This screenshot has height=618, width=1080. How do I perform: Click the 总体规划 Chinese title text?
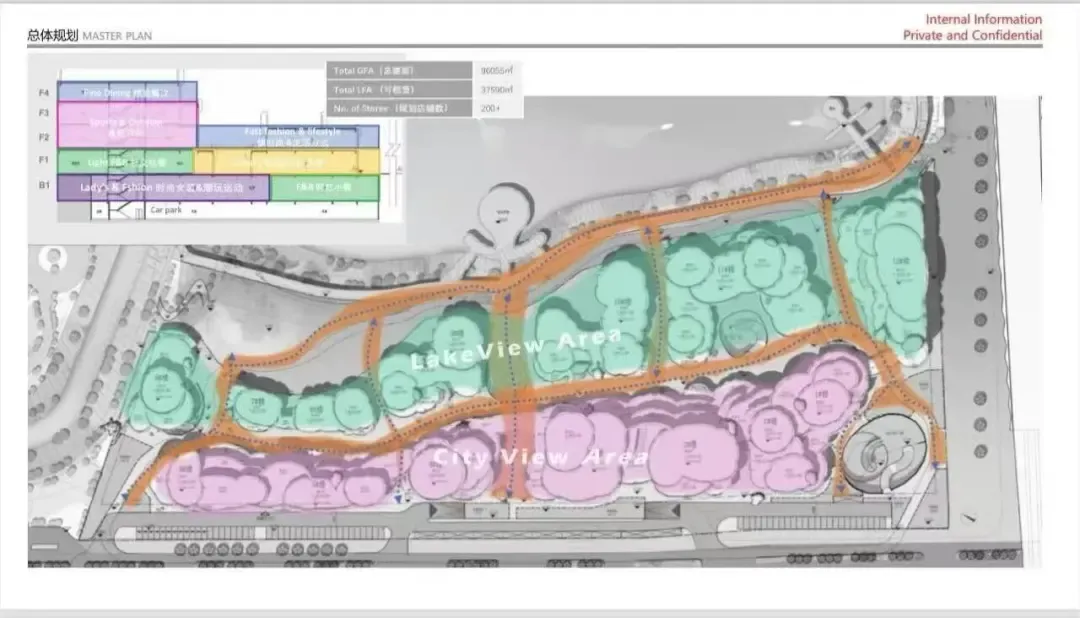(x=53, y=35)
